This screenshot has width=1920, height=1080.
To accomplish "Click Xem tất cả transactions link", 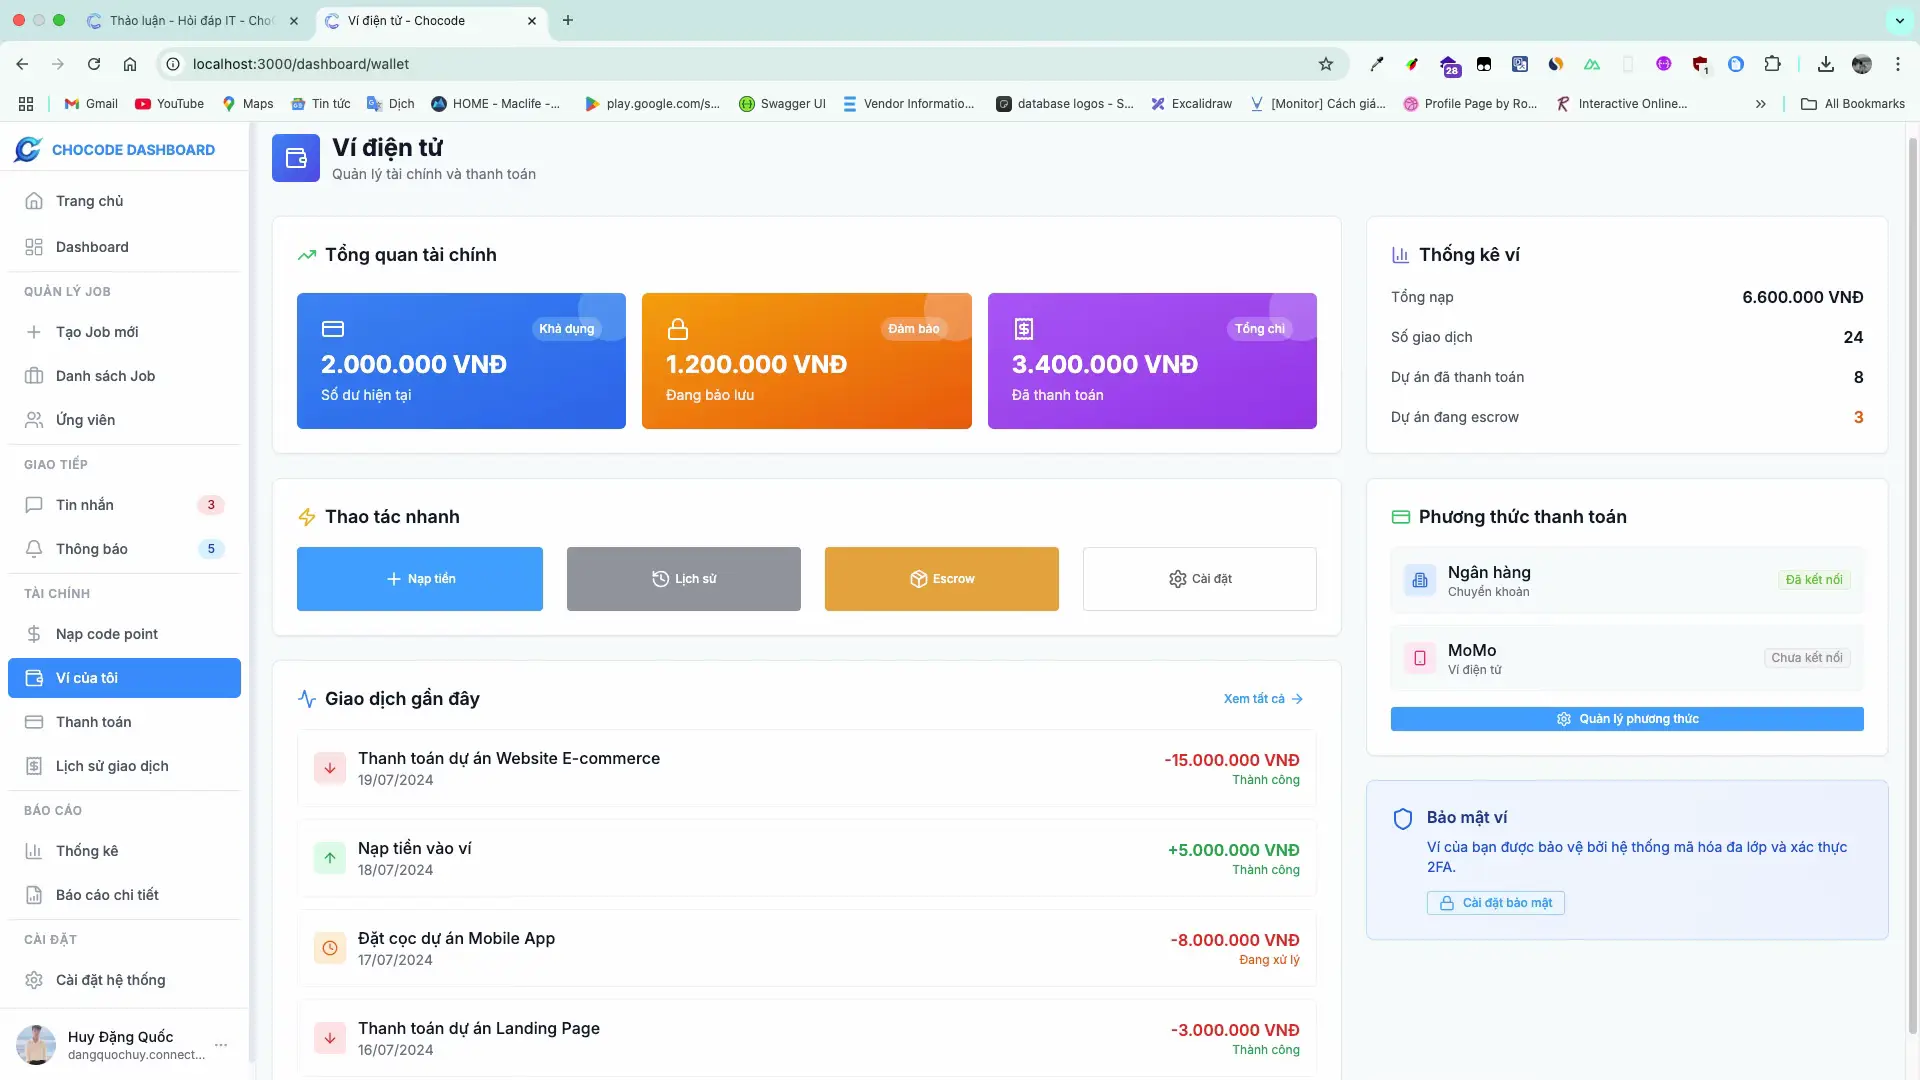I will 1253,698.
